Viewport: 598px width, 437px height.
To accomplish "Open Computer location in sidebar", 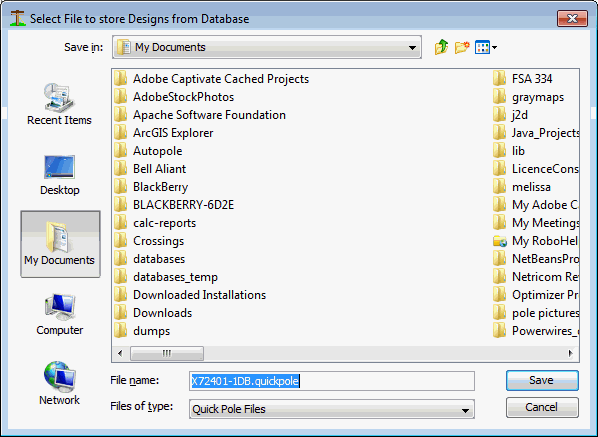I will click(59, 314).
